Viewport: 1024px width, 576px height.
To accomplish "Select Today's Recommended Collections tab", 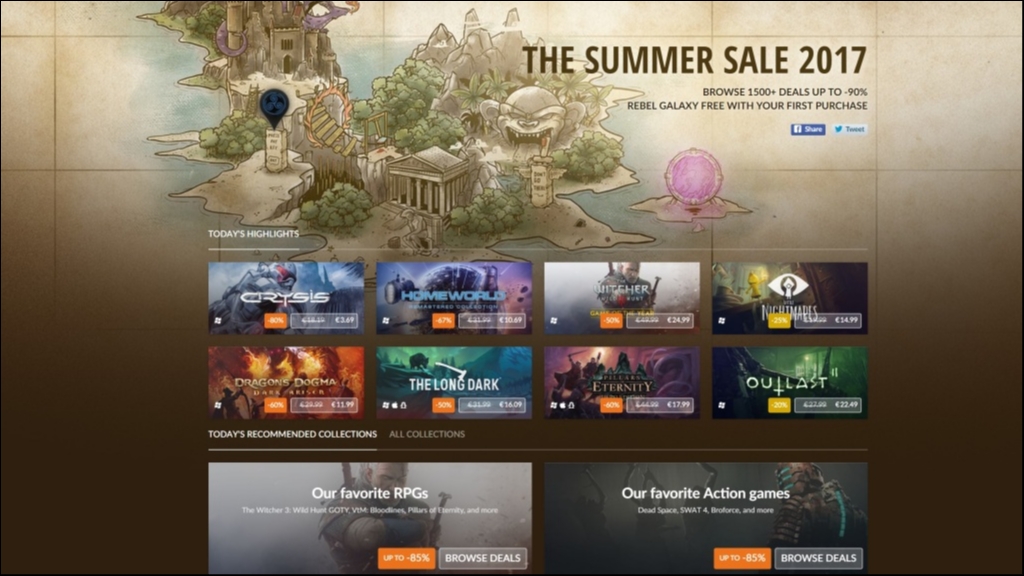I will [x=292, y=434].
